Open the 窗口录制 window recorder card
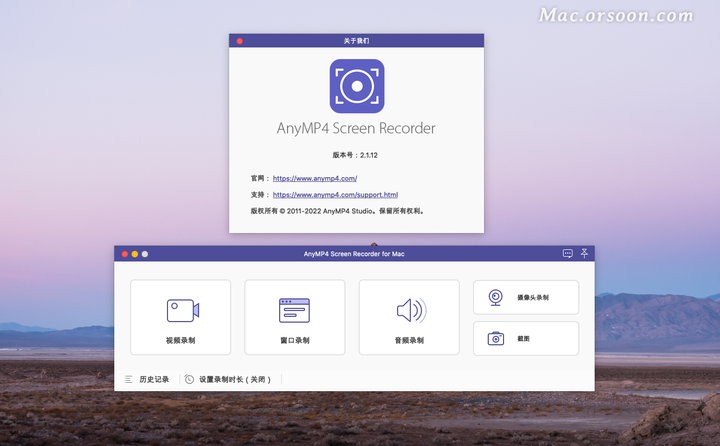The image size is (720, 446). [x=295, y=317]
